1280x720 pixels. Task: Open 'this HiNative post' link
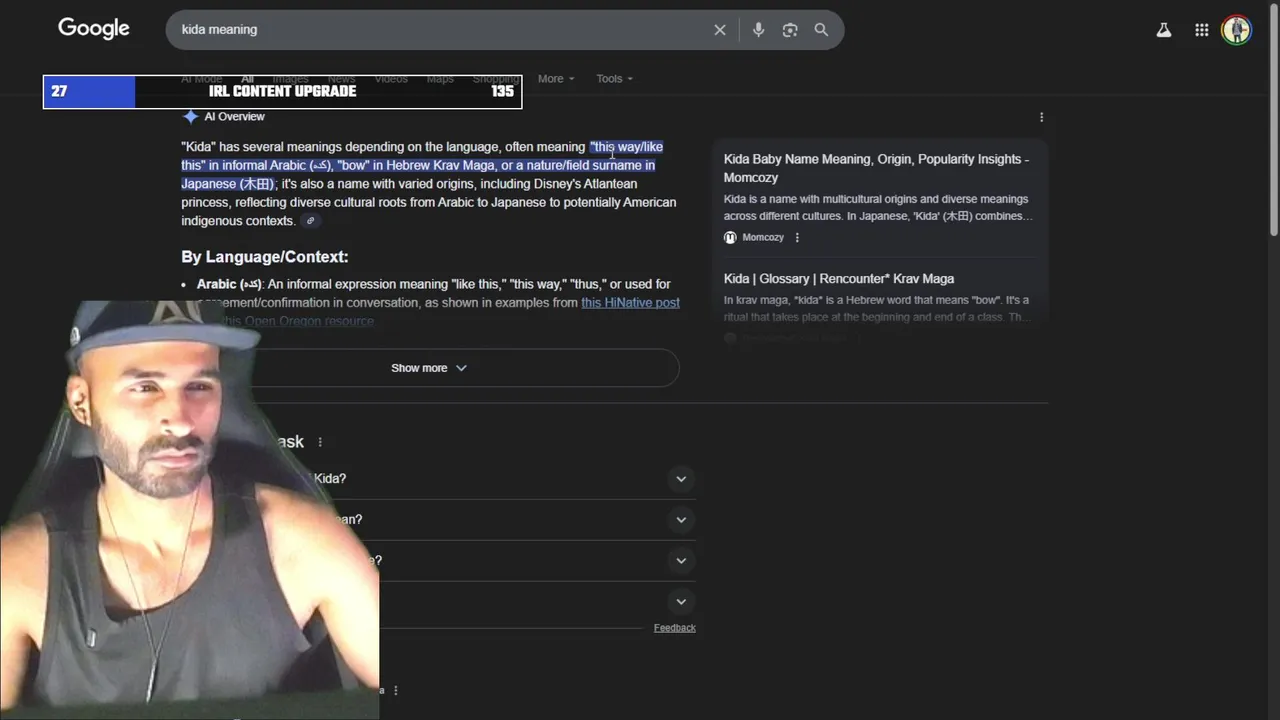pyautogui.click(x=630, y=303)
